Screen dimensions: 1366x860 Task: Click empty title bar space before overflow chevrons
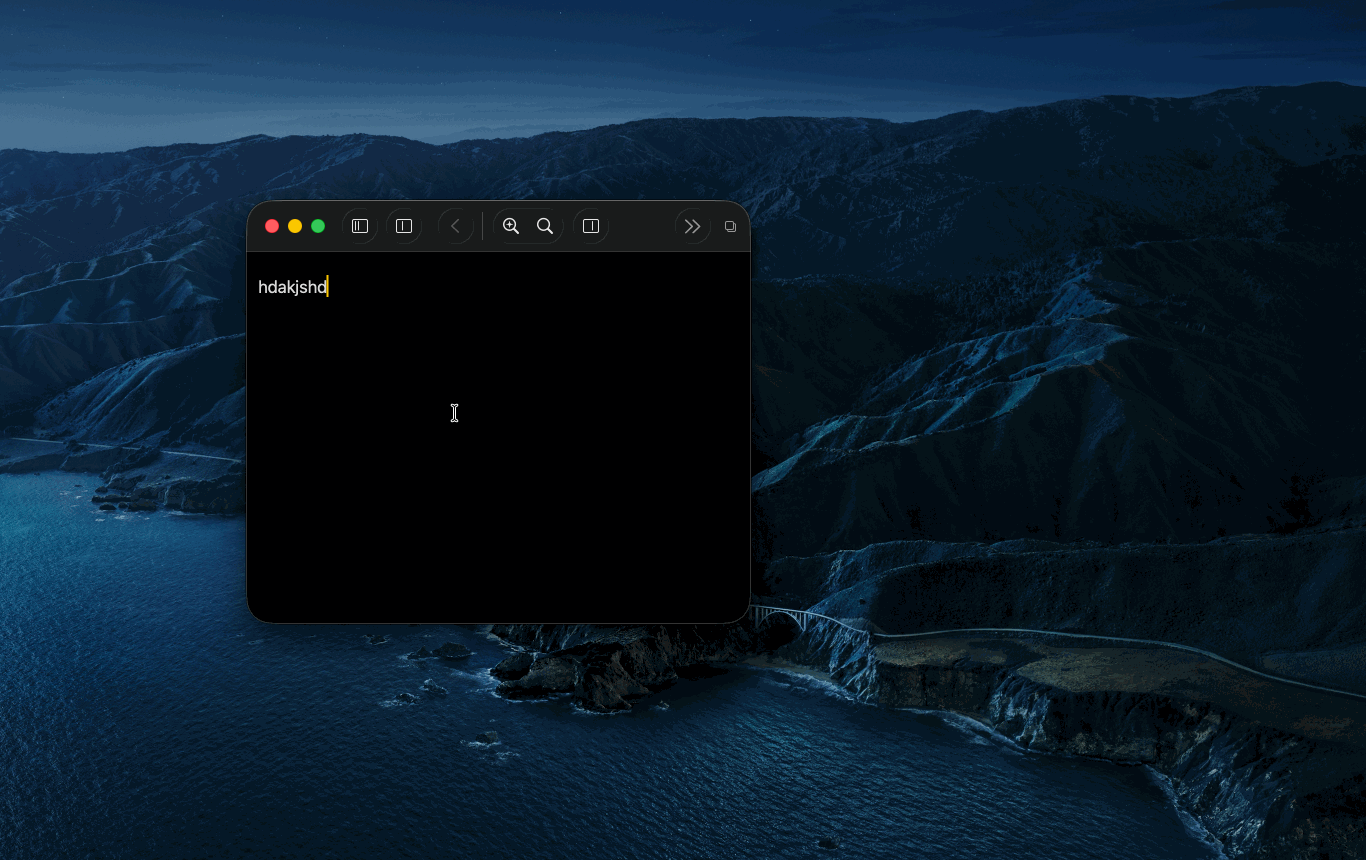click(640, 226)
